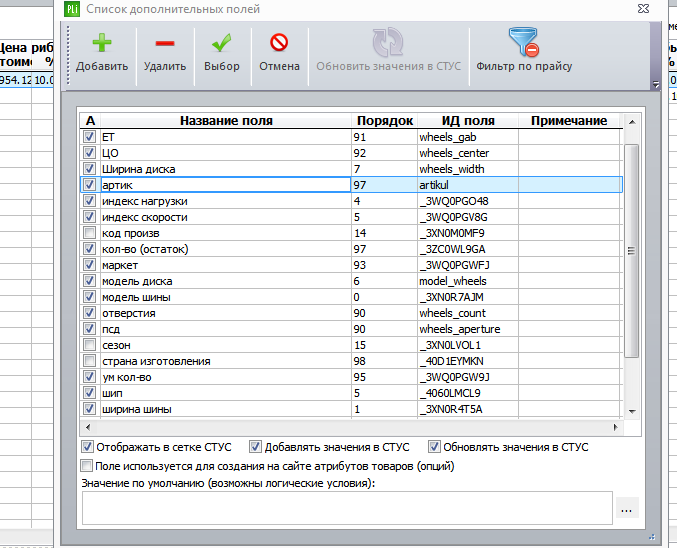This screenshot has height=548, width=677.
Task: Click the red minus Удалить icon
Action: point(165,43)
